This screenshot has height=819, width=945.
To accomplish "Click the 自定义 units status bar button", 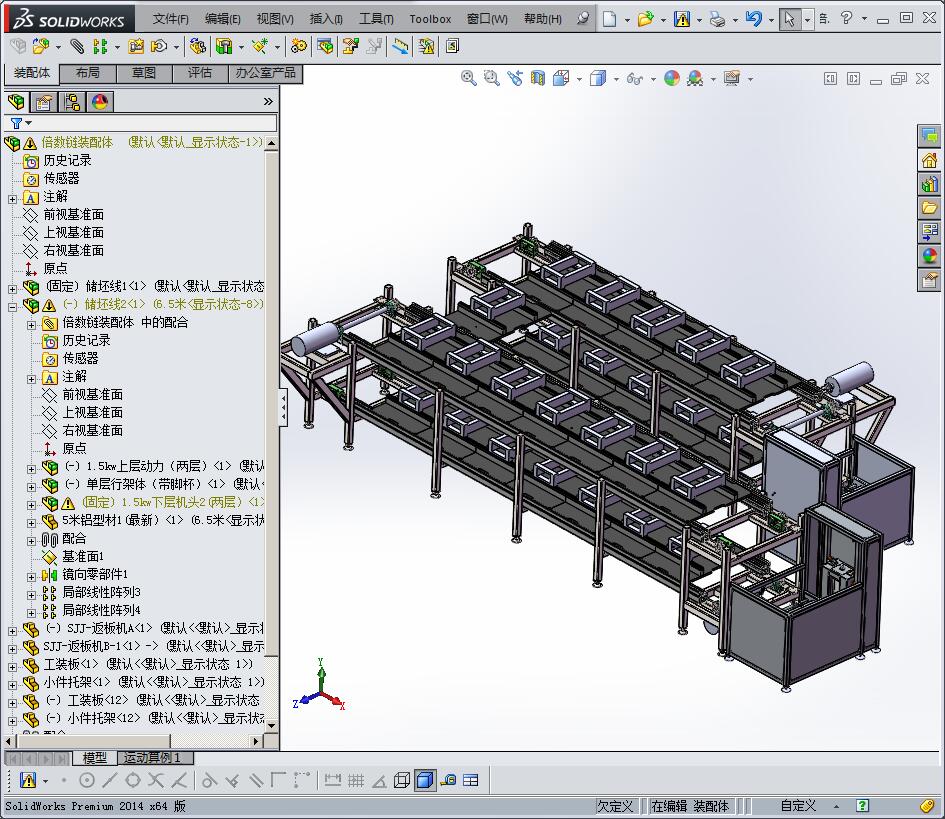I will click(x=798, y=806).
